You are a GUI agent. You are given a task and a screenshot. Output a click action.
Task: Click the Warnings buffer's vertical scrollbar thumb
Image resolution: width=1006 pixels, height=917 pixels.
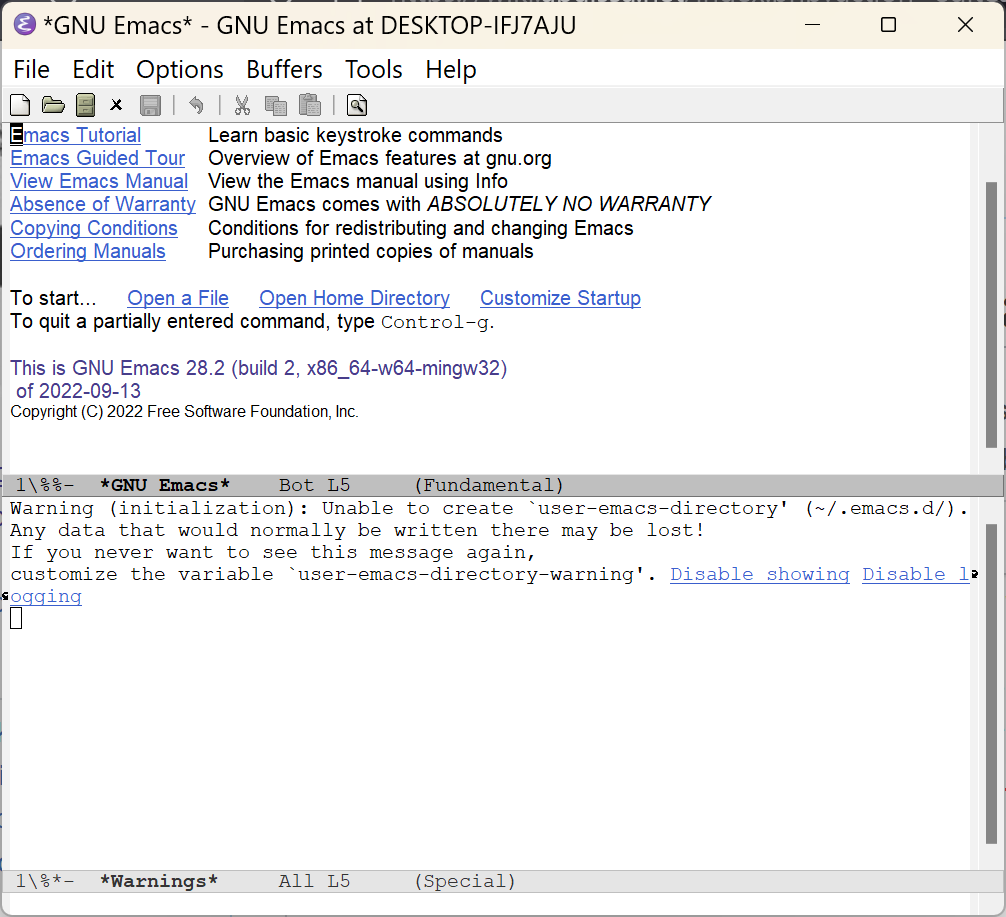click(x=991, y=684)
